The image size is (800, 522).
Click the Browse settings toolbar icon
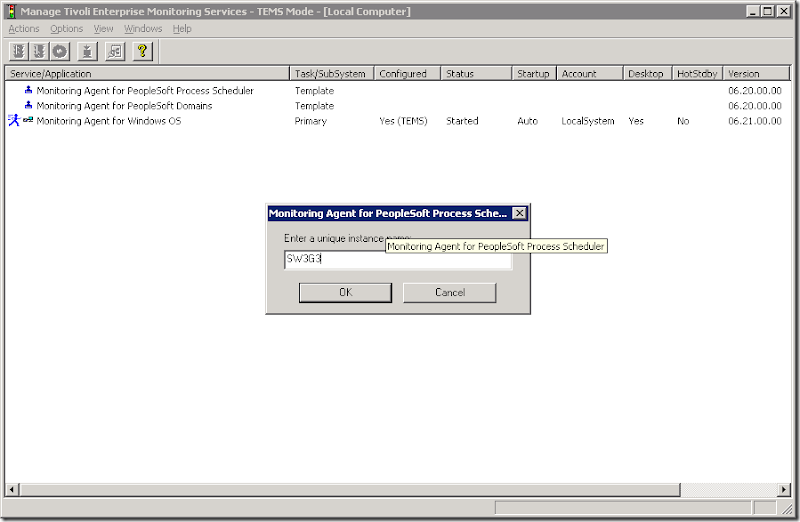pos(115,51)
